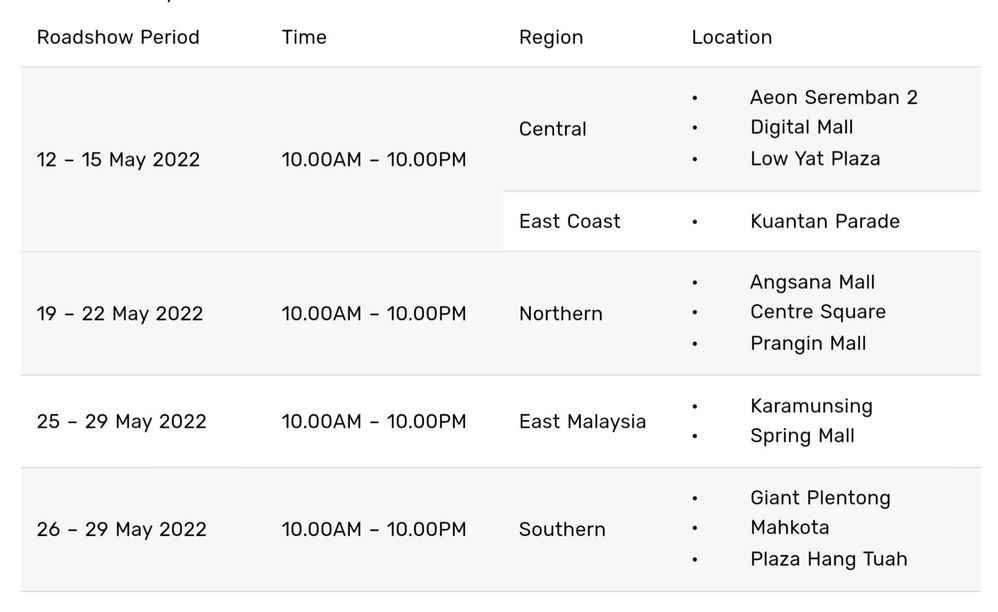Click Plaza Hang Tuah location
The width and height of the screenshot is (998, 612).
(x=829, y=559)
